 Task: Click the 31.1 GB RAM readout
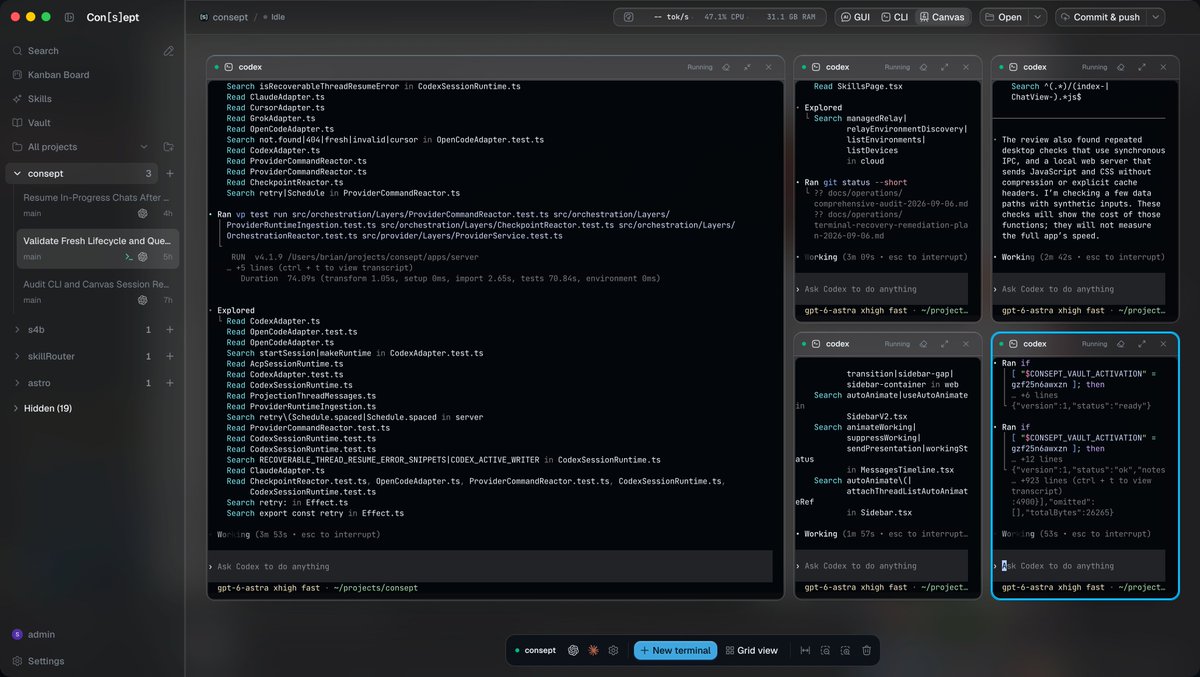pos(790,17)
